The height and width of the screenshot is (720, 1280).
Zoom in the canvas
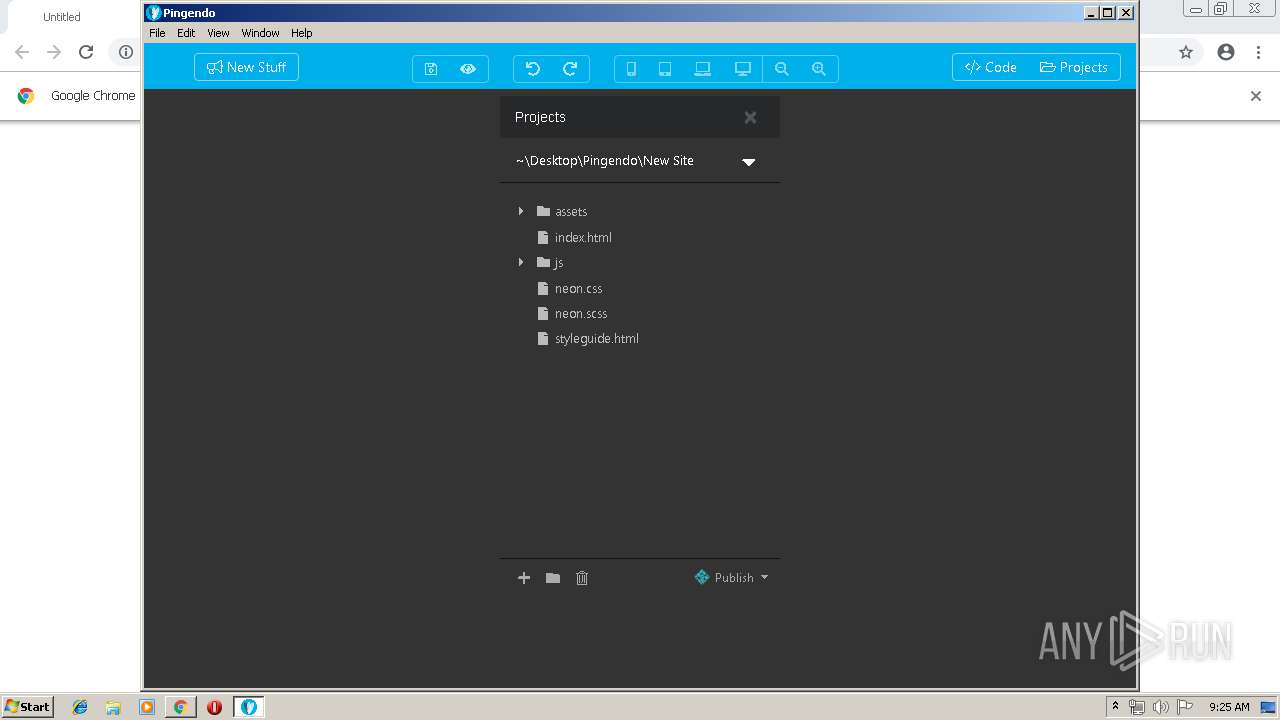[x=819, y=68]
